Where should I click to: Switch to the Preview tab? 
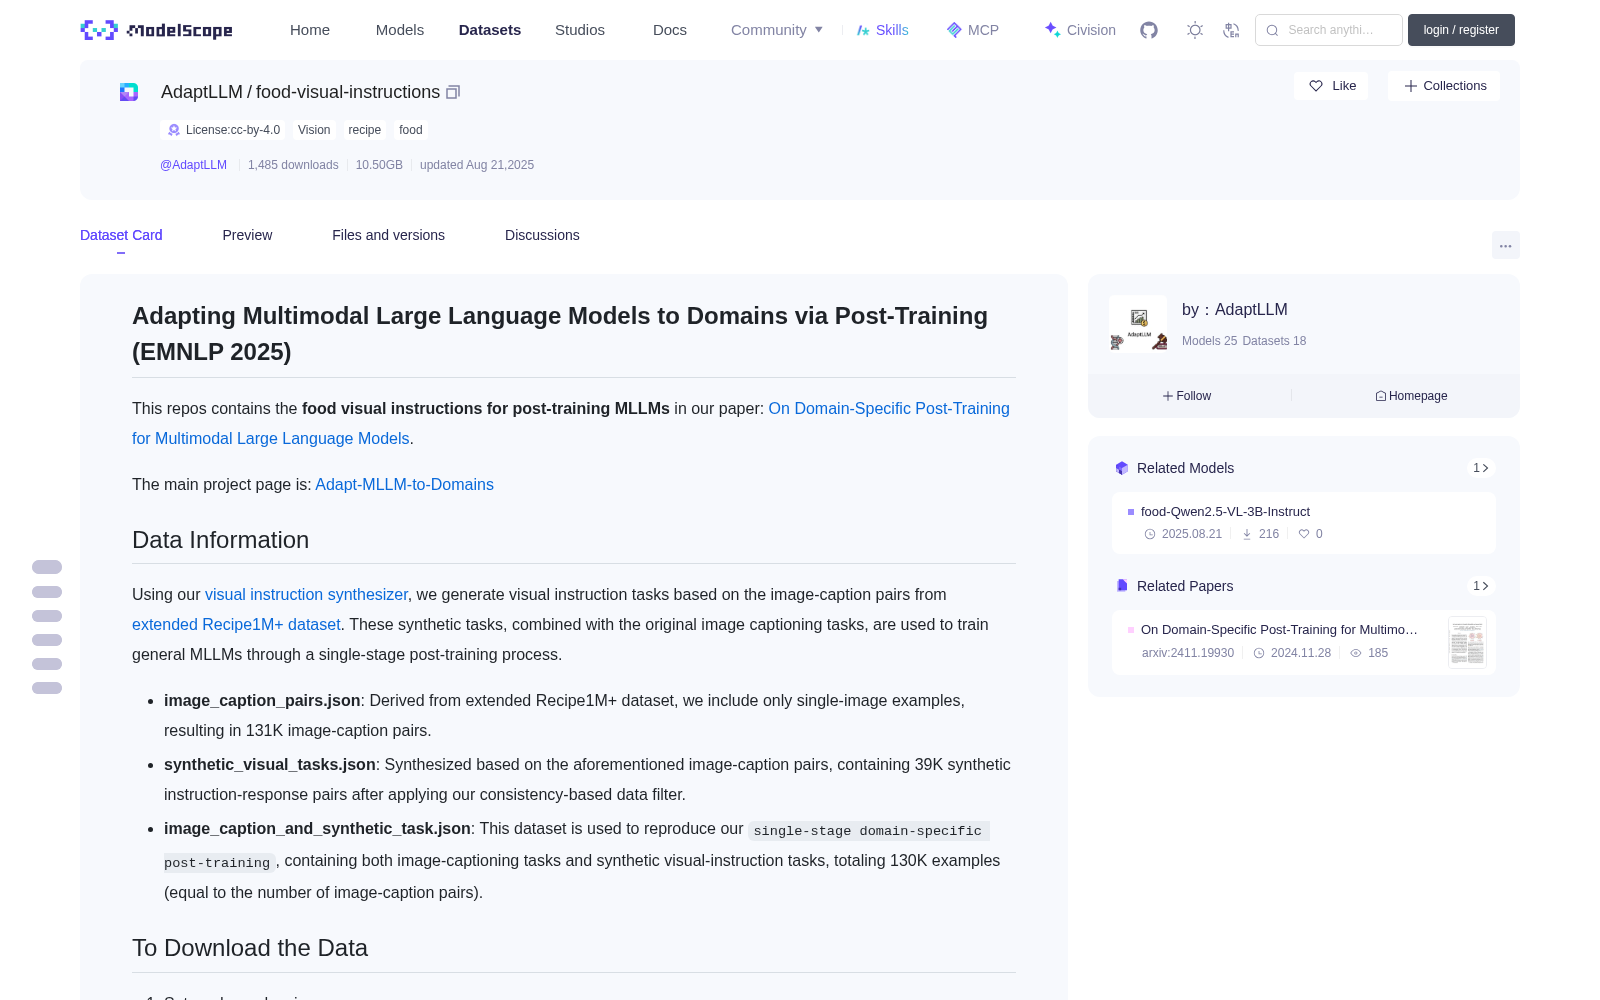247,235
